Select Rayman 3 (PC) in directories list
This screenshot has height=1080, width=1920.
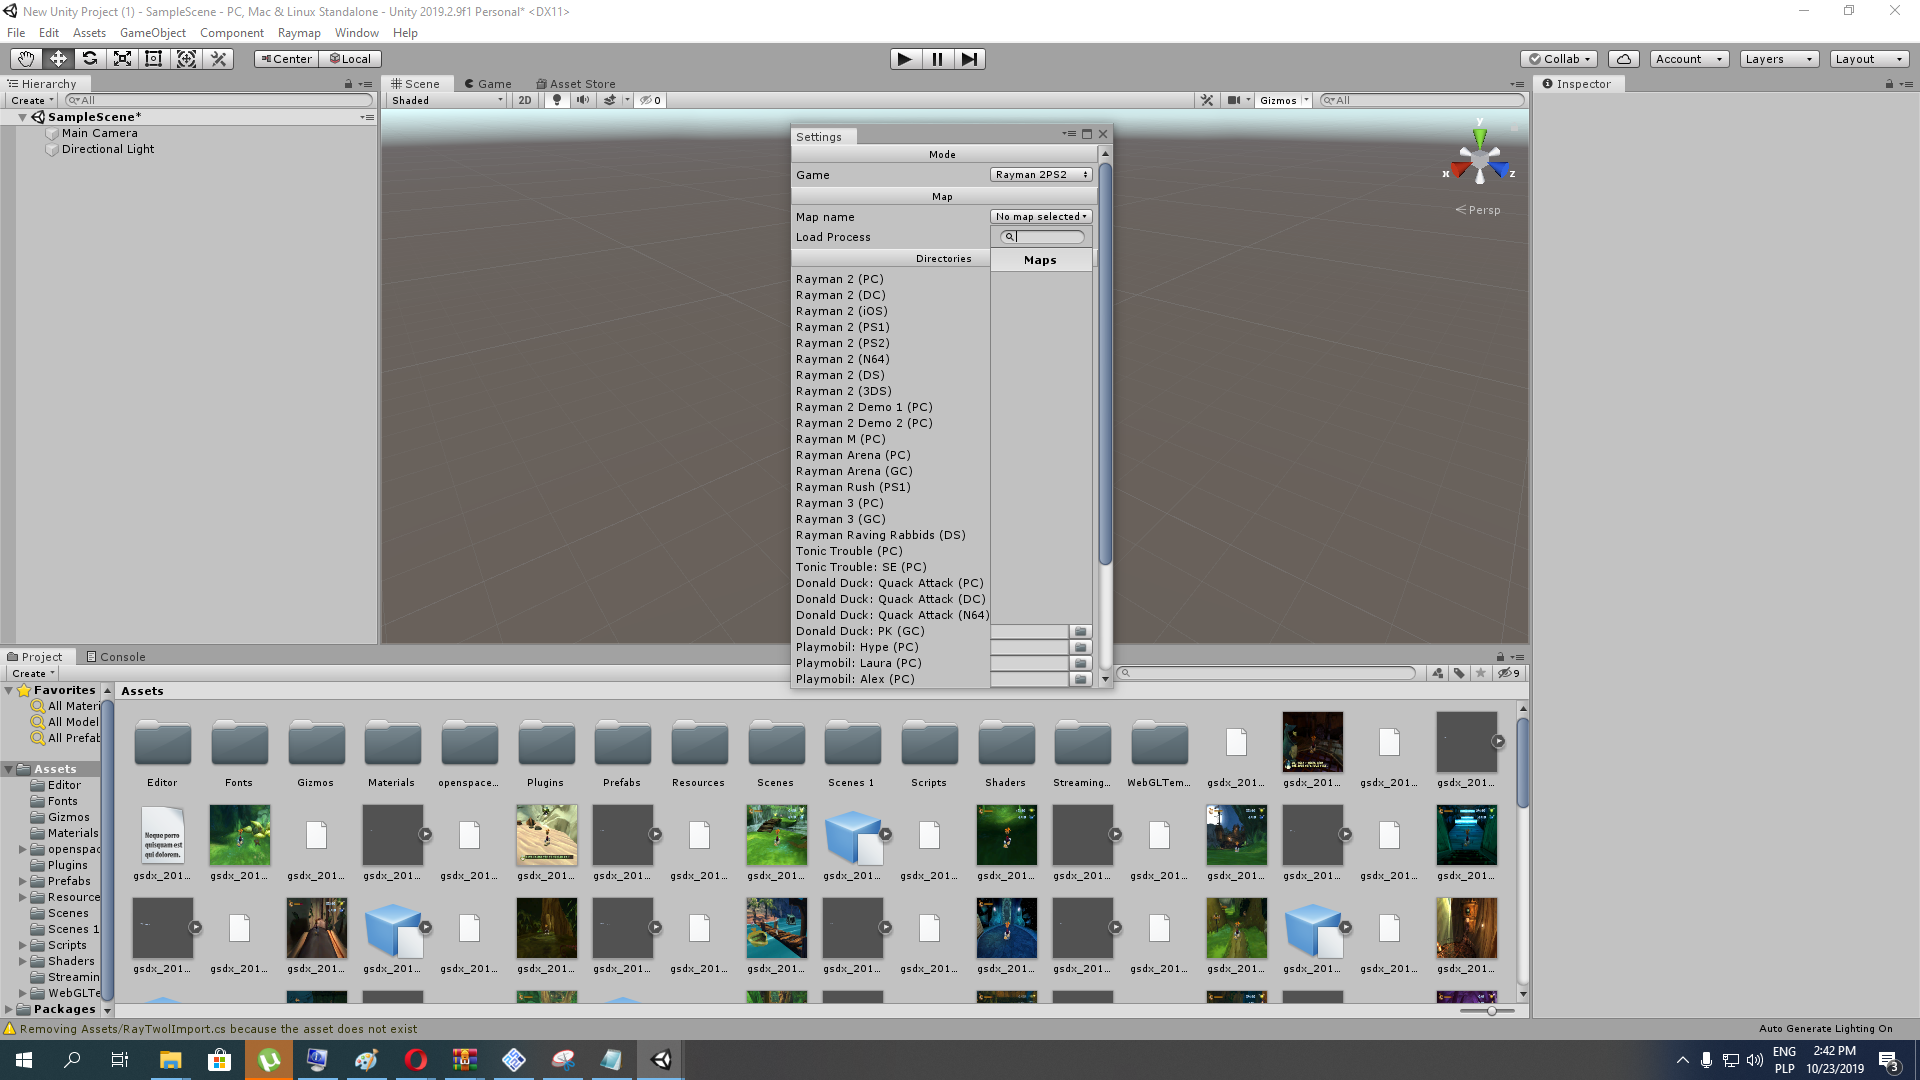(840, 503)
